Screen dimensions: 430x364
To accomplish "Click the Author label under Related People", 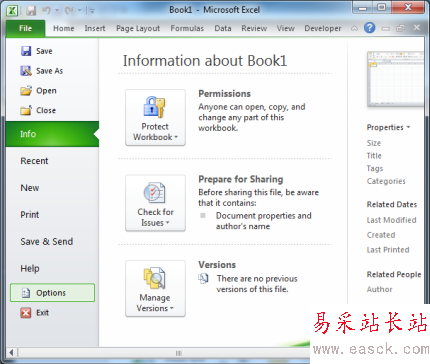I will point(379,289).
